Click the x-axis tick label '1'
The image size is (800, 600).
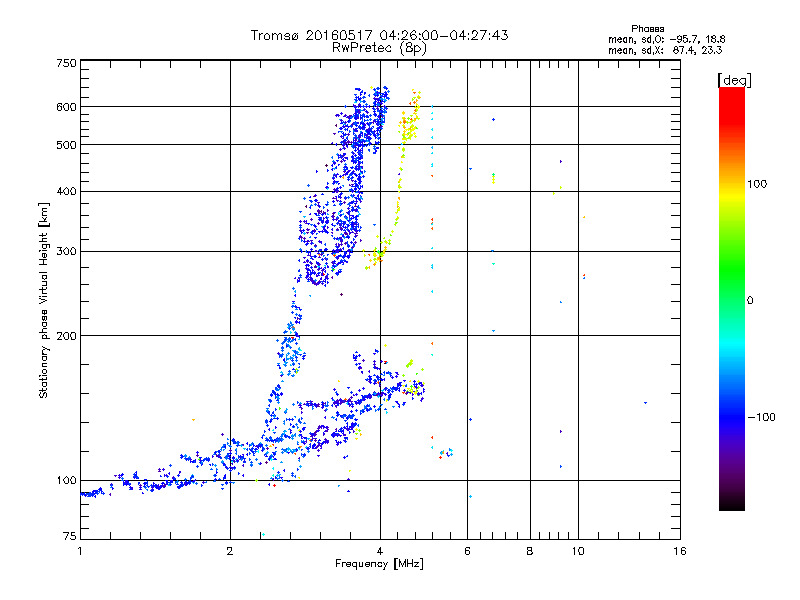tap(80, 551)
